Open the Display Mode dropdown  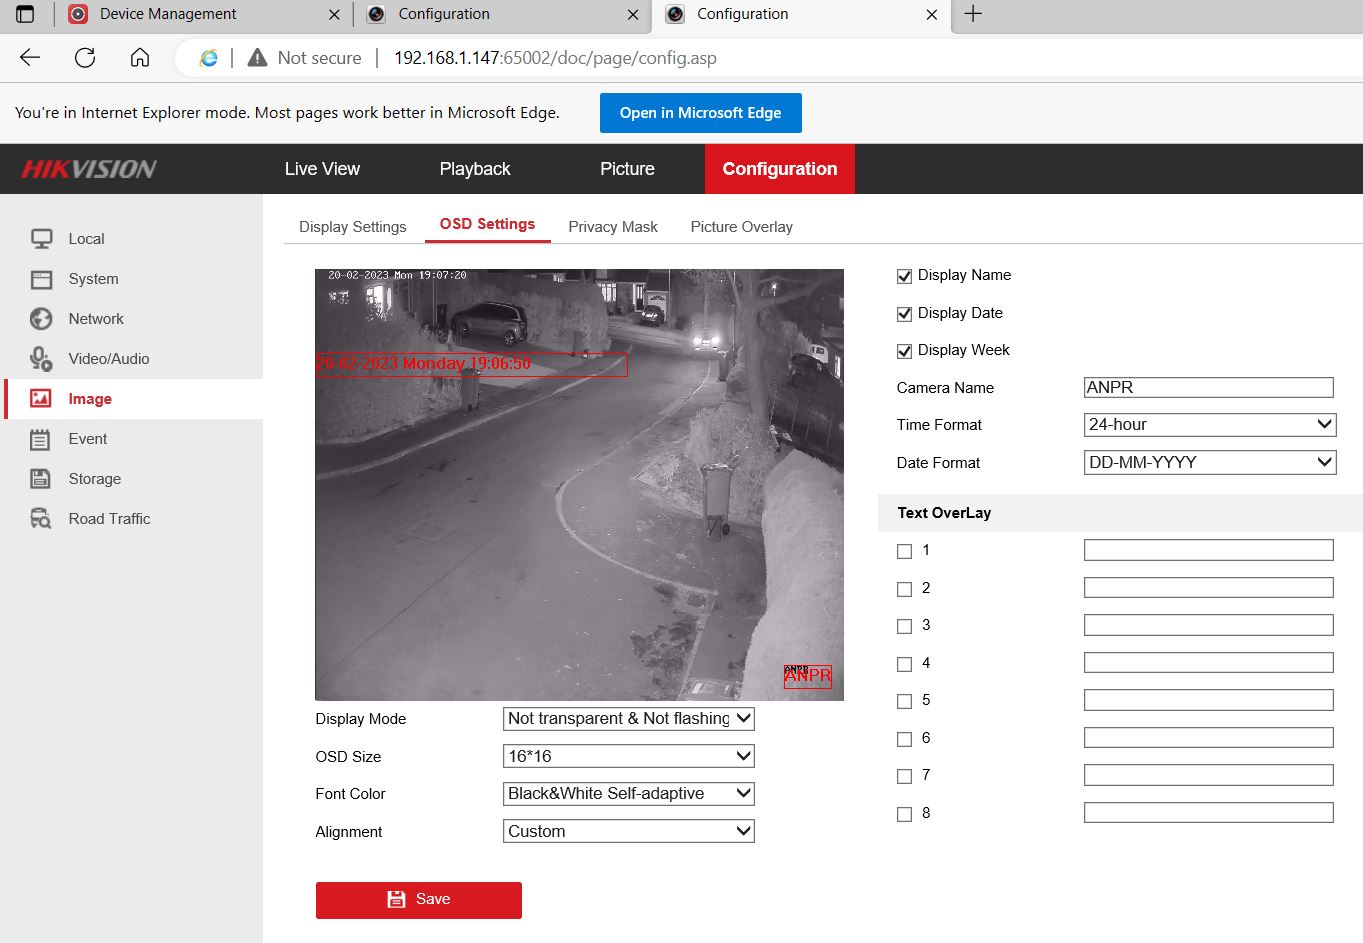tap(628, 719)
